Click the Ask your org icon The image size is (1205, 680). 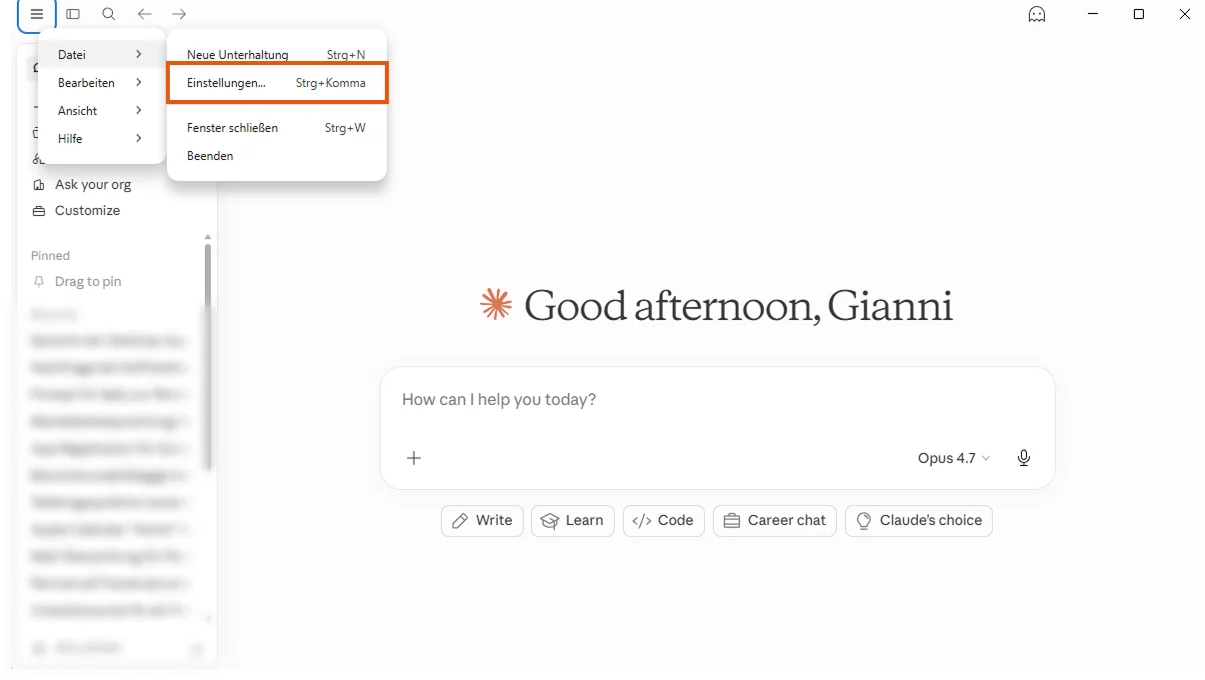point(39,185)
